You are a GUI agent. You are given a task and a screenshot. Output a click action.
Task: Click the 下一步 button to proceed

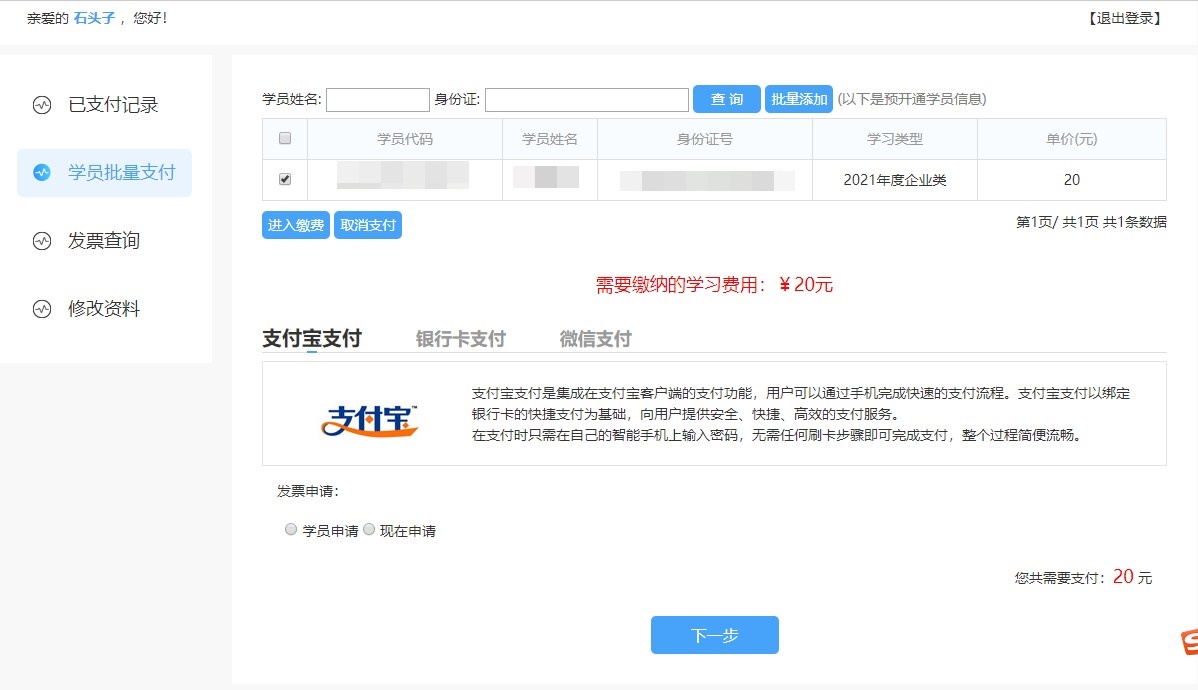click(714, 634)
